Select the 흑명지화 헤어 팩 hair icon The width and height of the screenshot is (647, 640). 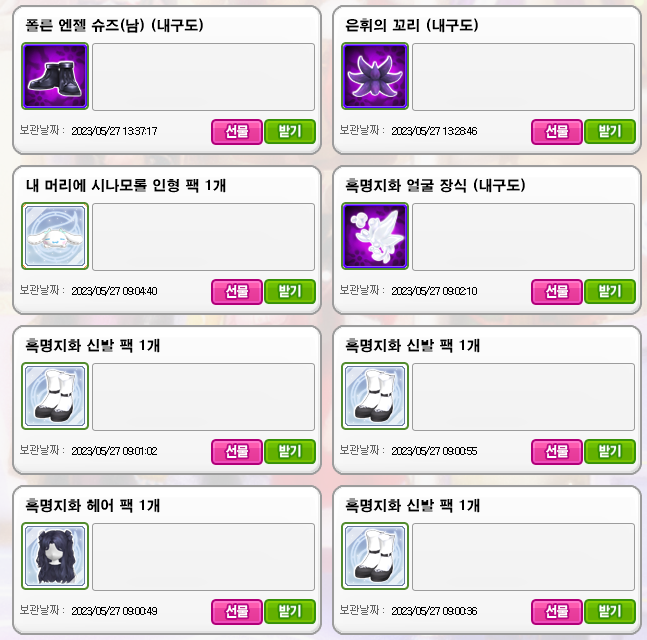point(55,556)
